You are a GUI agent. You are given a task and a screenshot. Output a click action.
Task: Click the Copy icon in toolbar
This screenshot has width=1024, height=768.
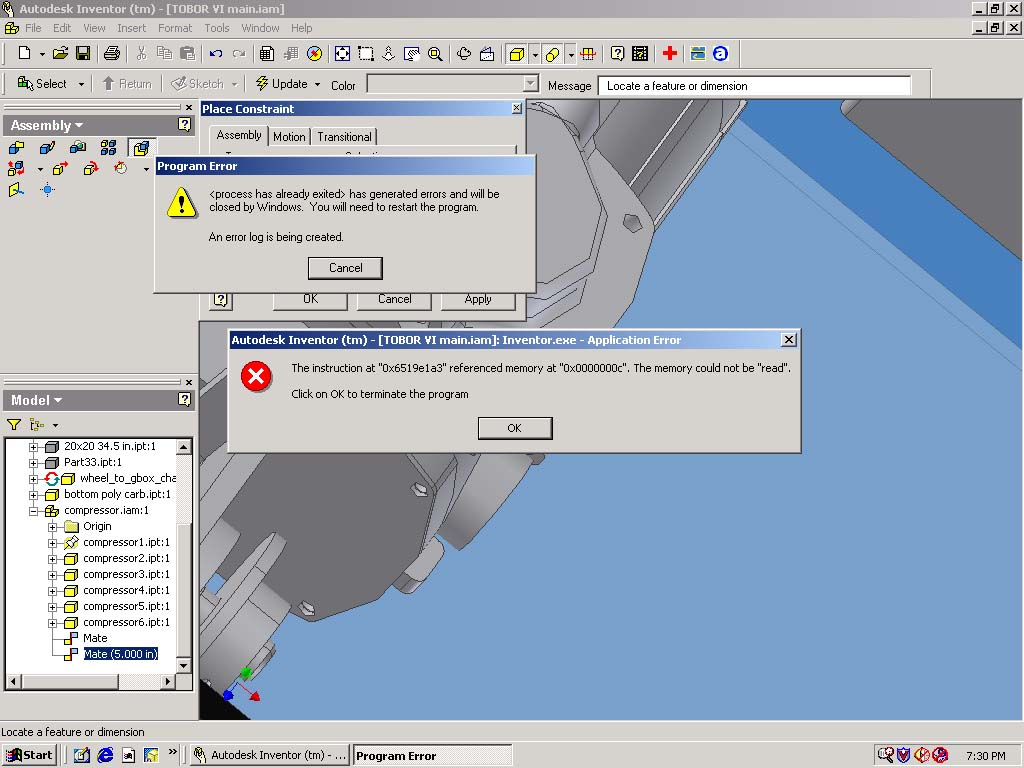click(164, 54)
